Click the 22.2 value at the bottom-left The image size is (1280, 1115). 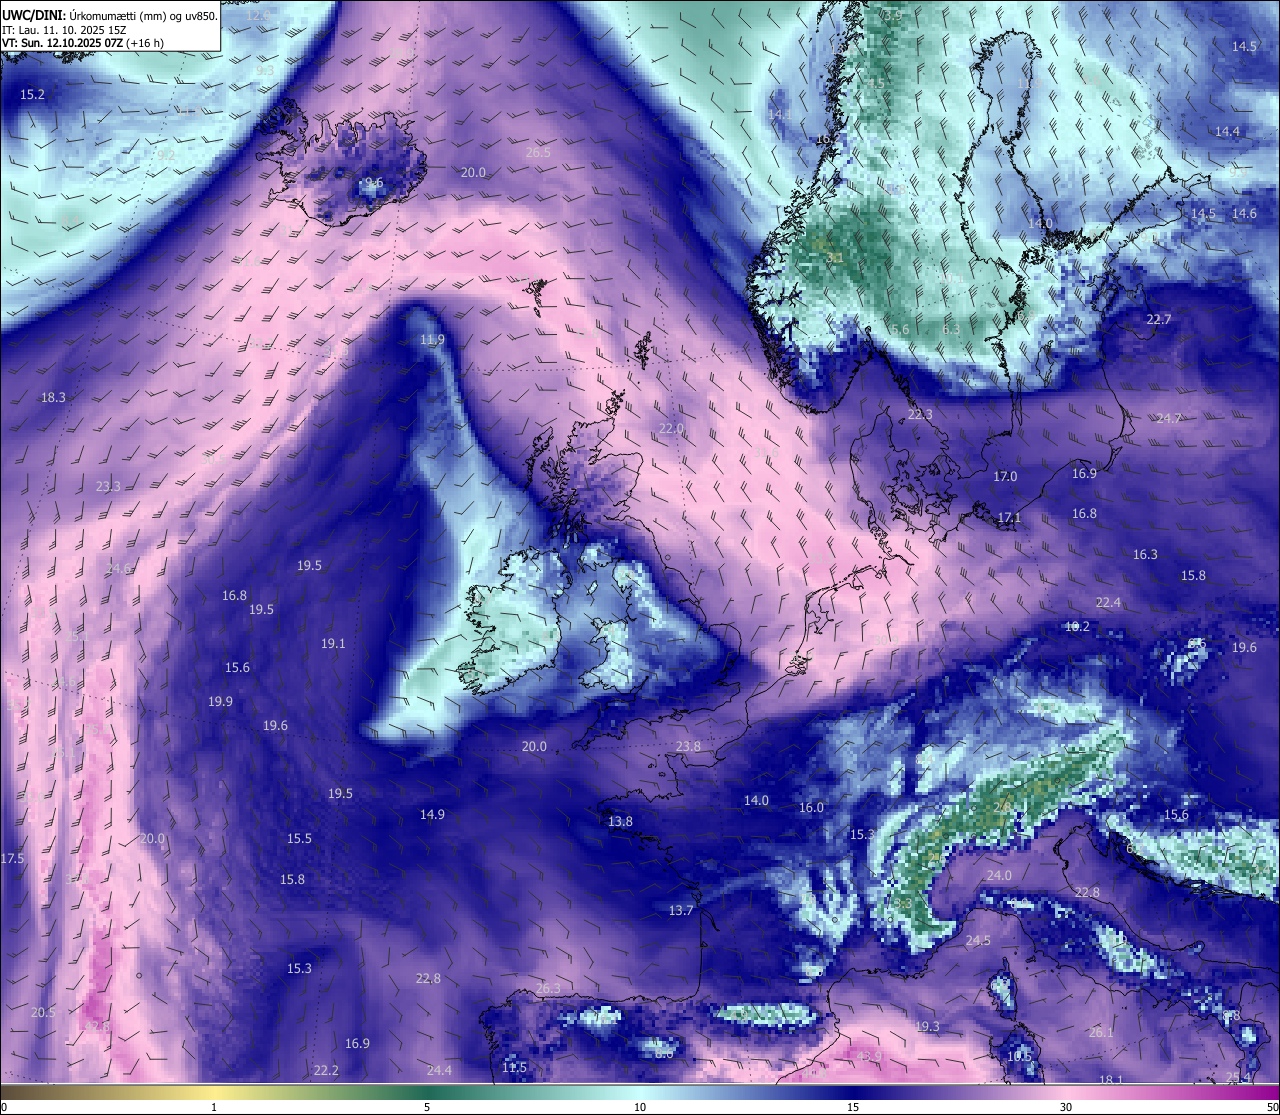pyautogui.click(x=326, y=1071)
